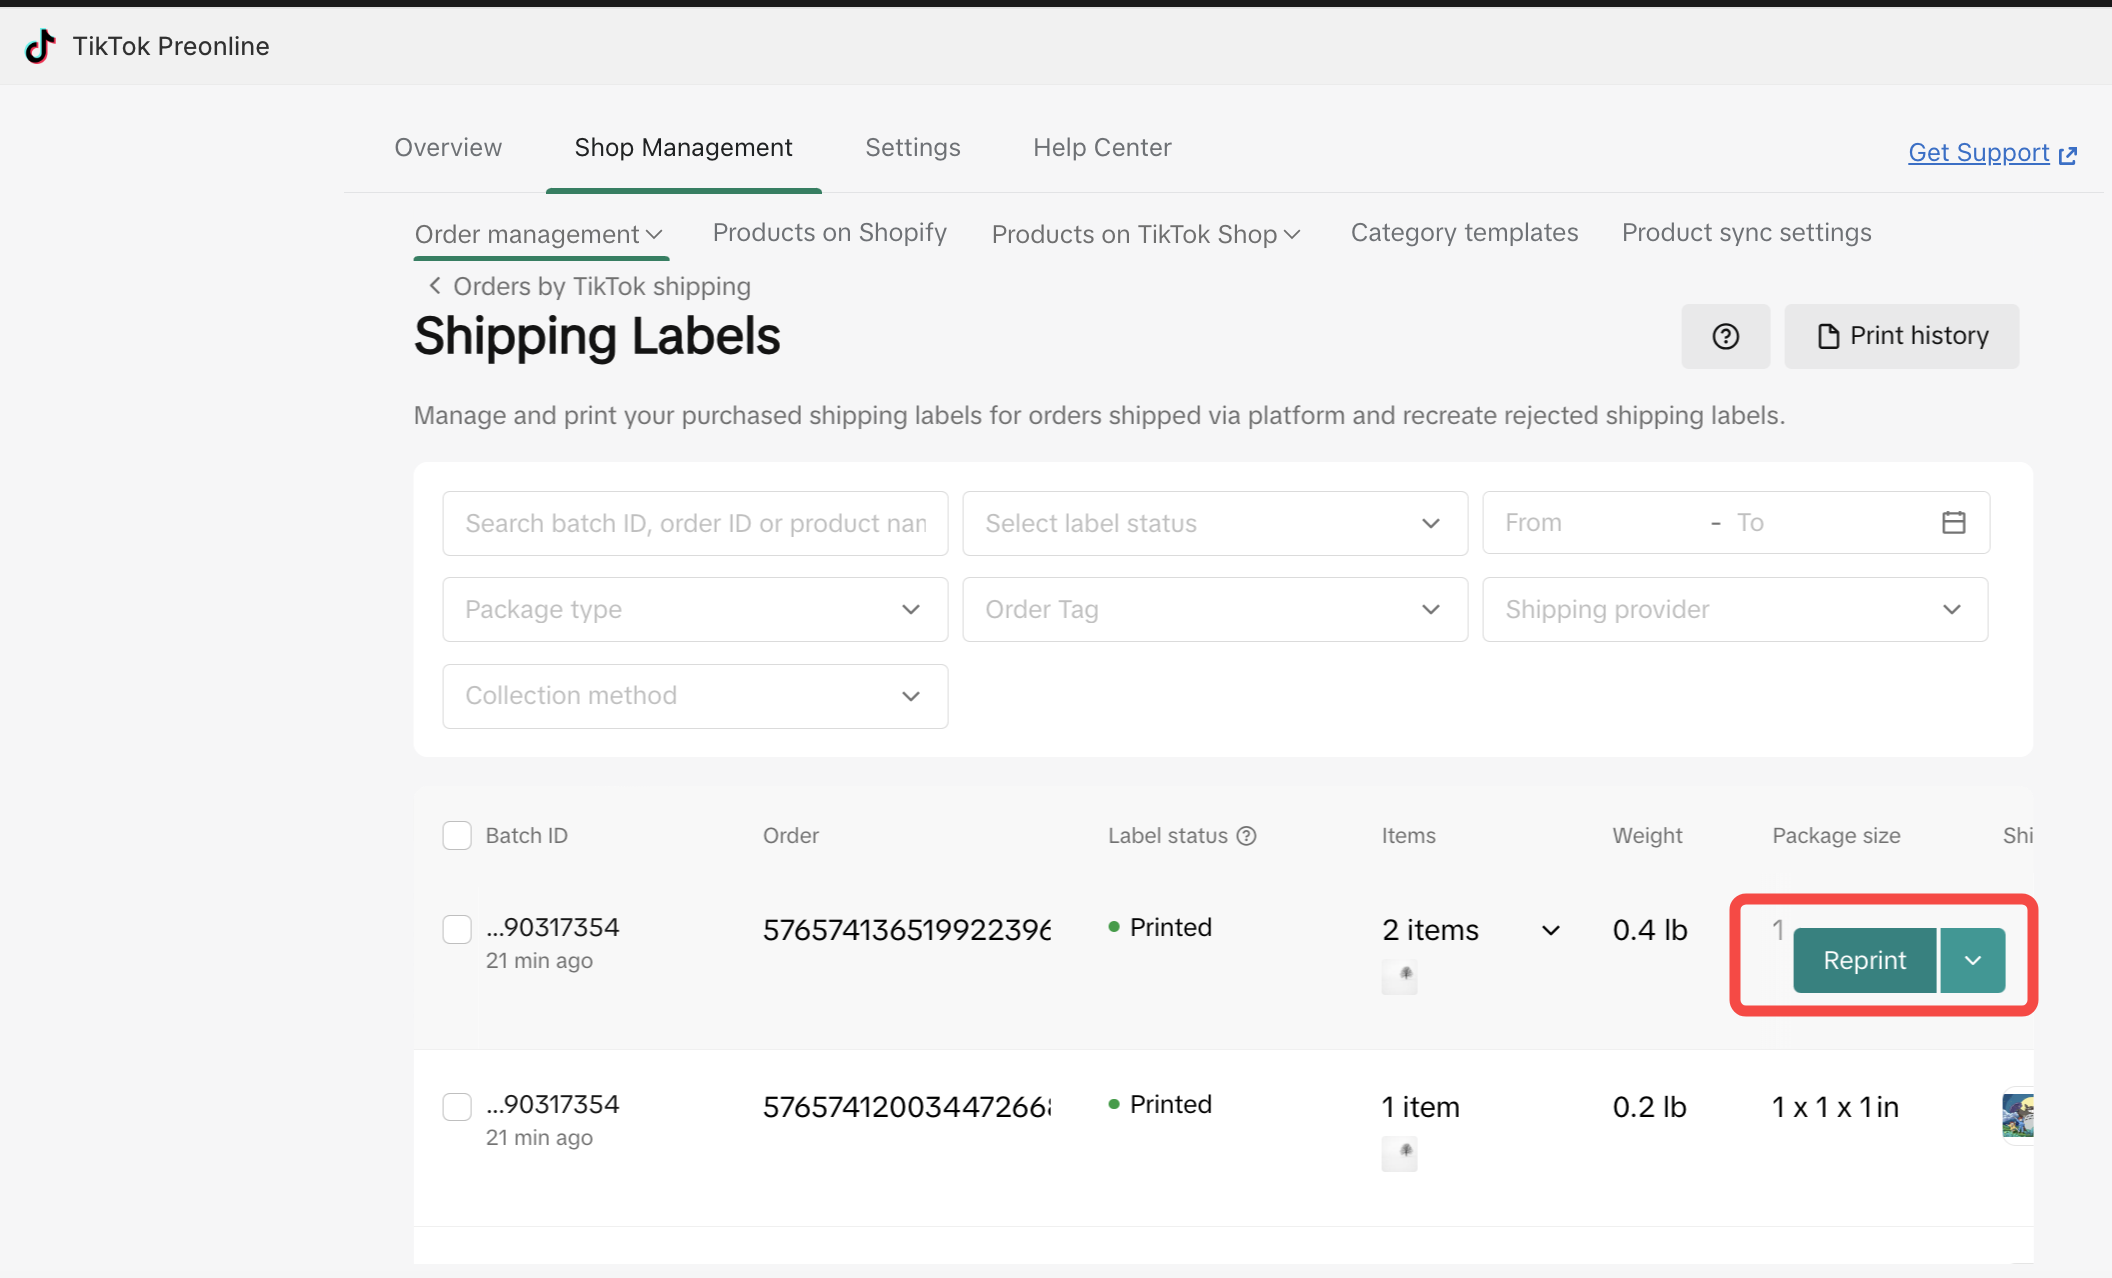Image resolution: width=2112 pixels, height=1278 pixels.
Task: Toggle the select-all Batch ID checkbox
Action: tap(457, 836)
